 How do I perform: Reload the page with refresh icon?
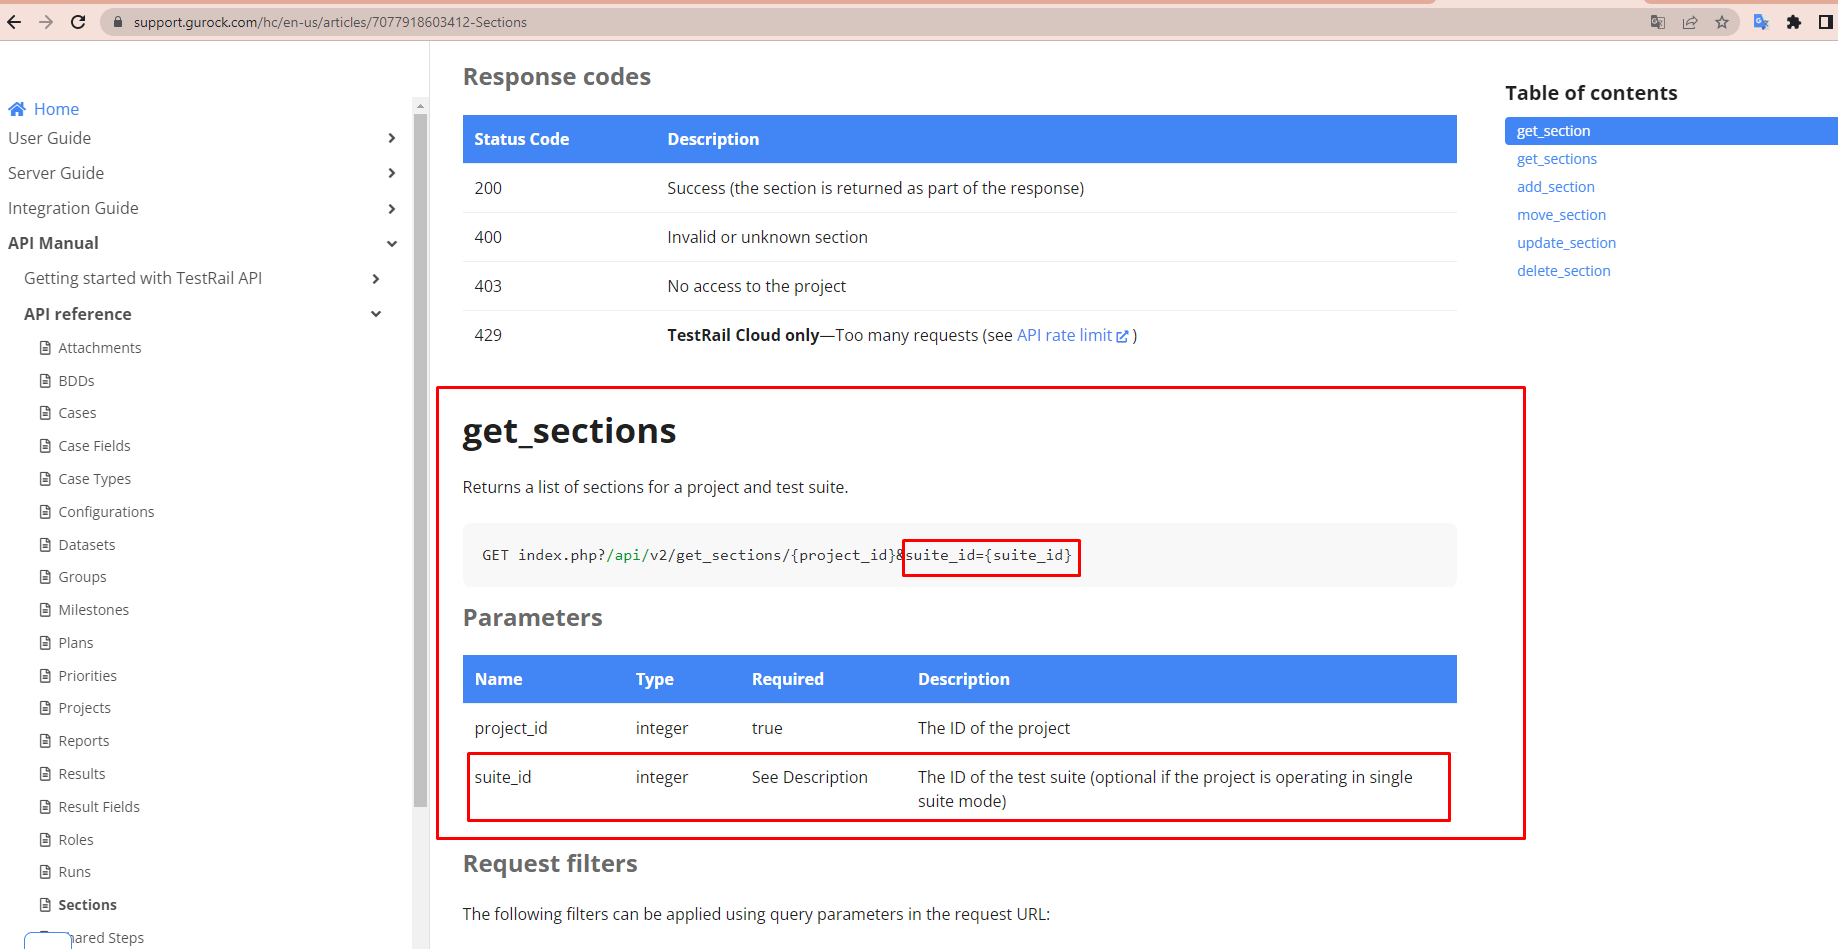pyautogui.click(x=78, y=22)
